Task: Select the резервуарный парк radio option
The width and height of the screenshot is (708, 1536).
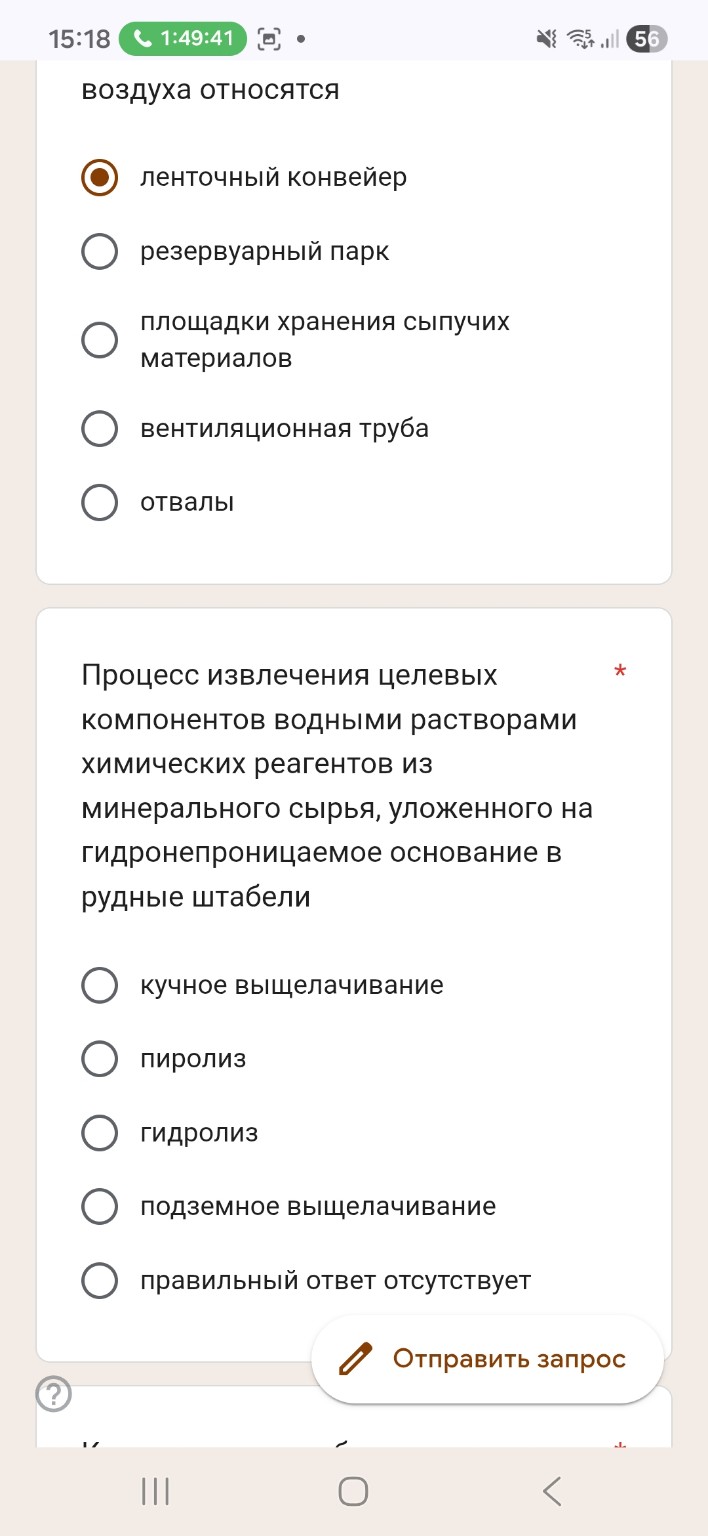Action: (x=99, y=252)
